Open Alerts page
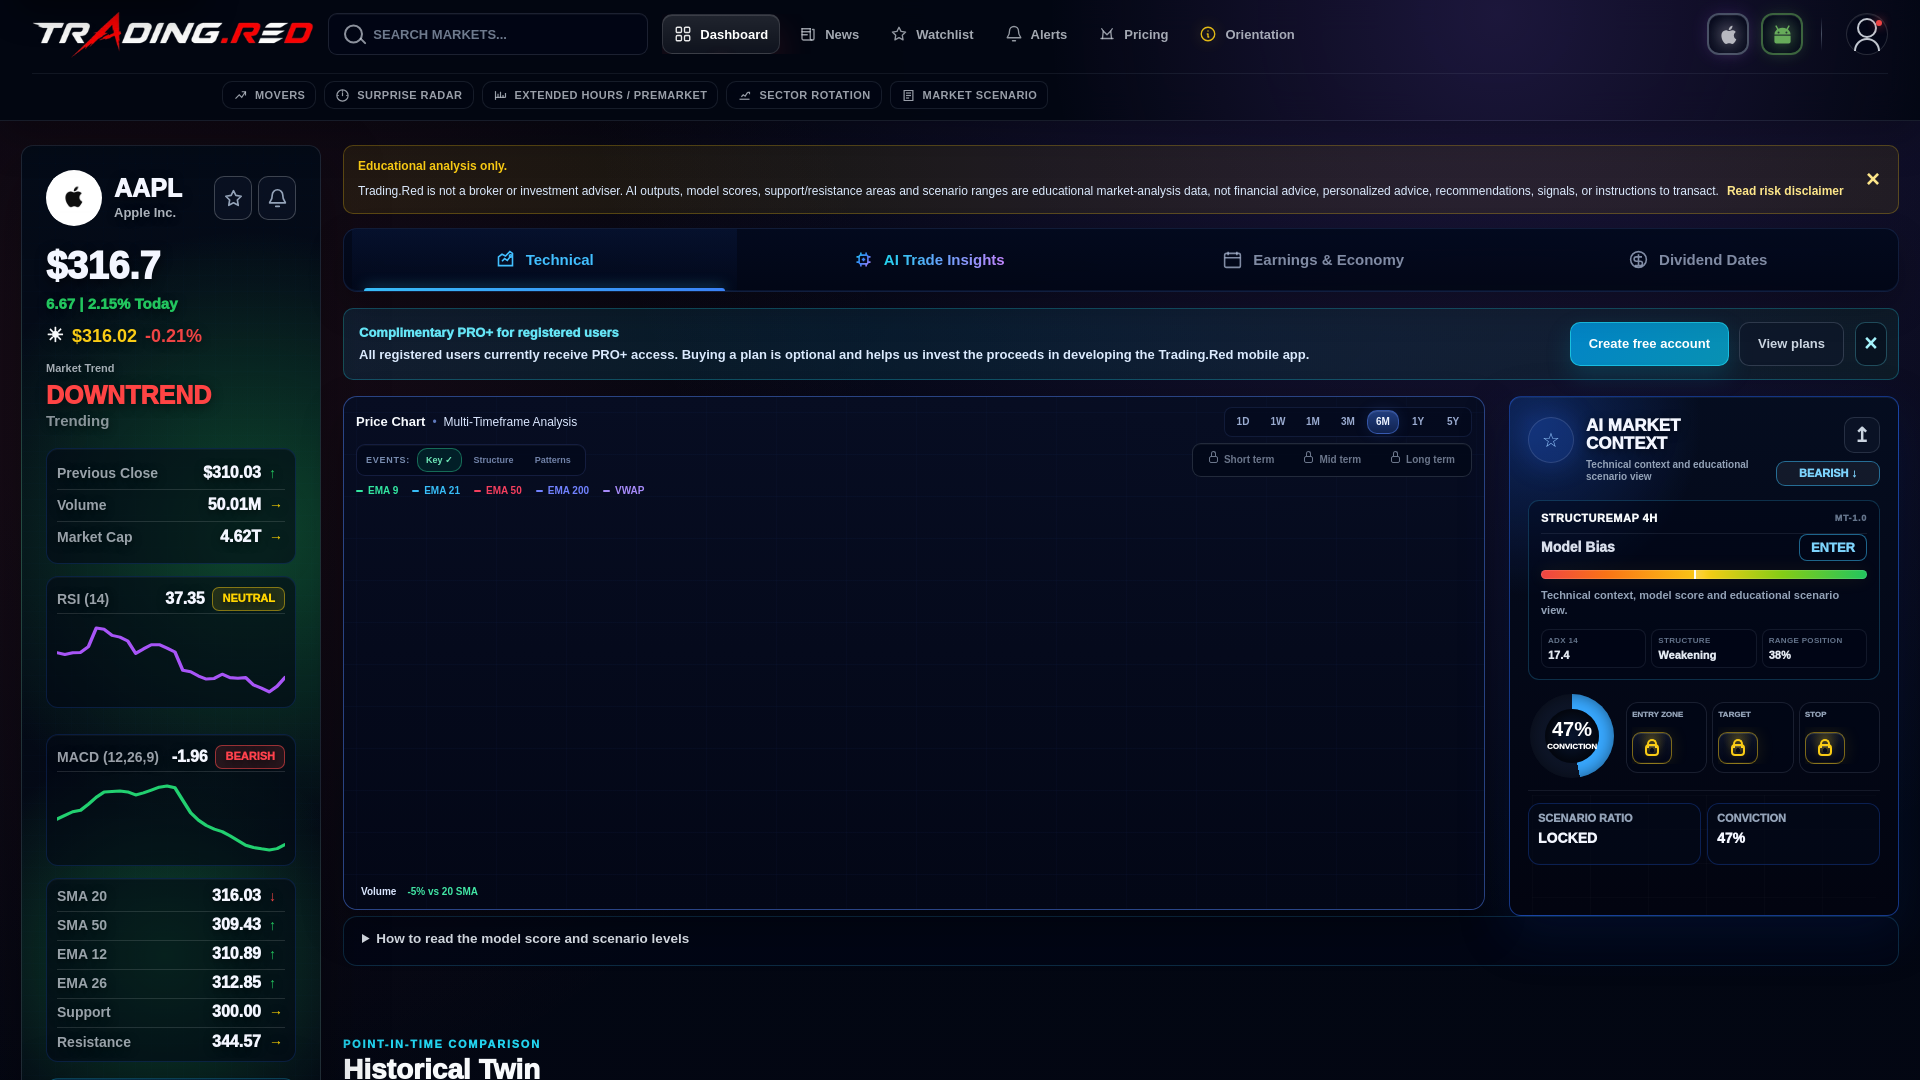This screenshot has height=1080, width=1920. point(1036,34)
